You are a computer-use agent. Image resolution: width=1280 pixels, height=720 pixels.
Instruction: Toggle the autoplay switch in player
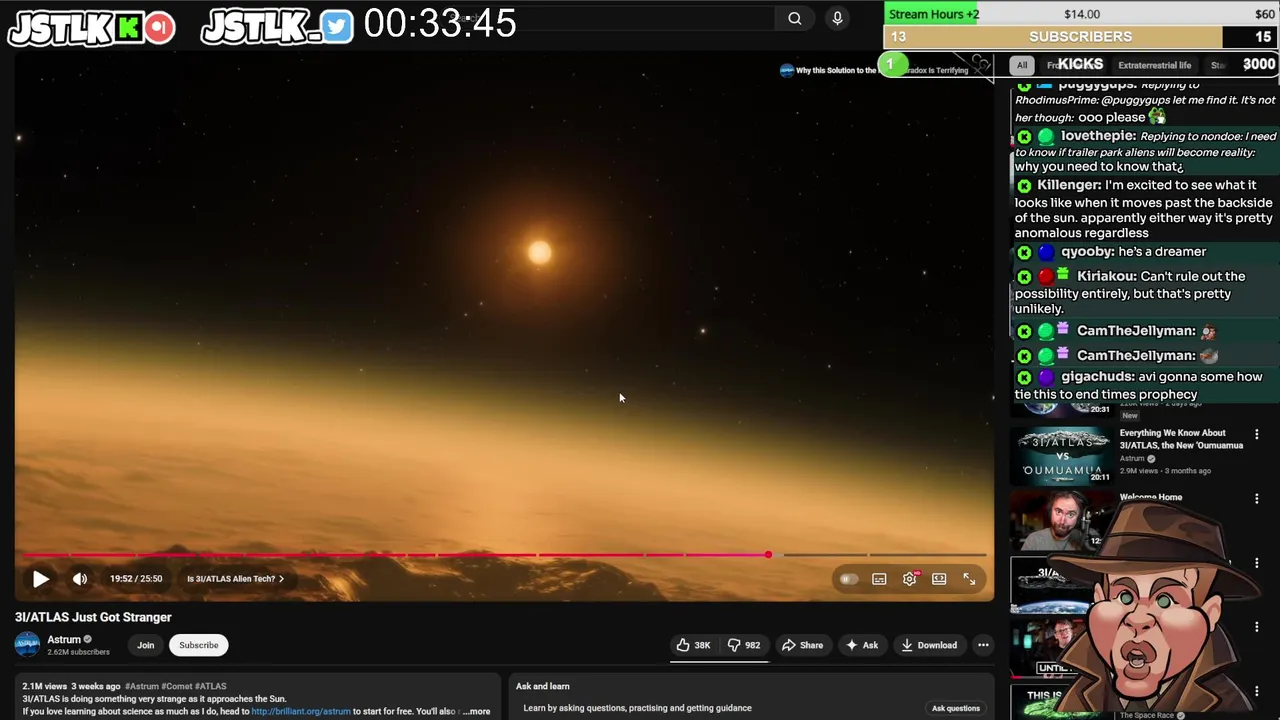pyautogui.click(x=848, y=579)
